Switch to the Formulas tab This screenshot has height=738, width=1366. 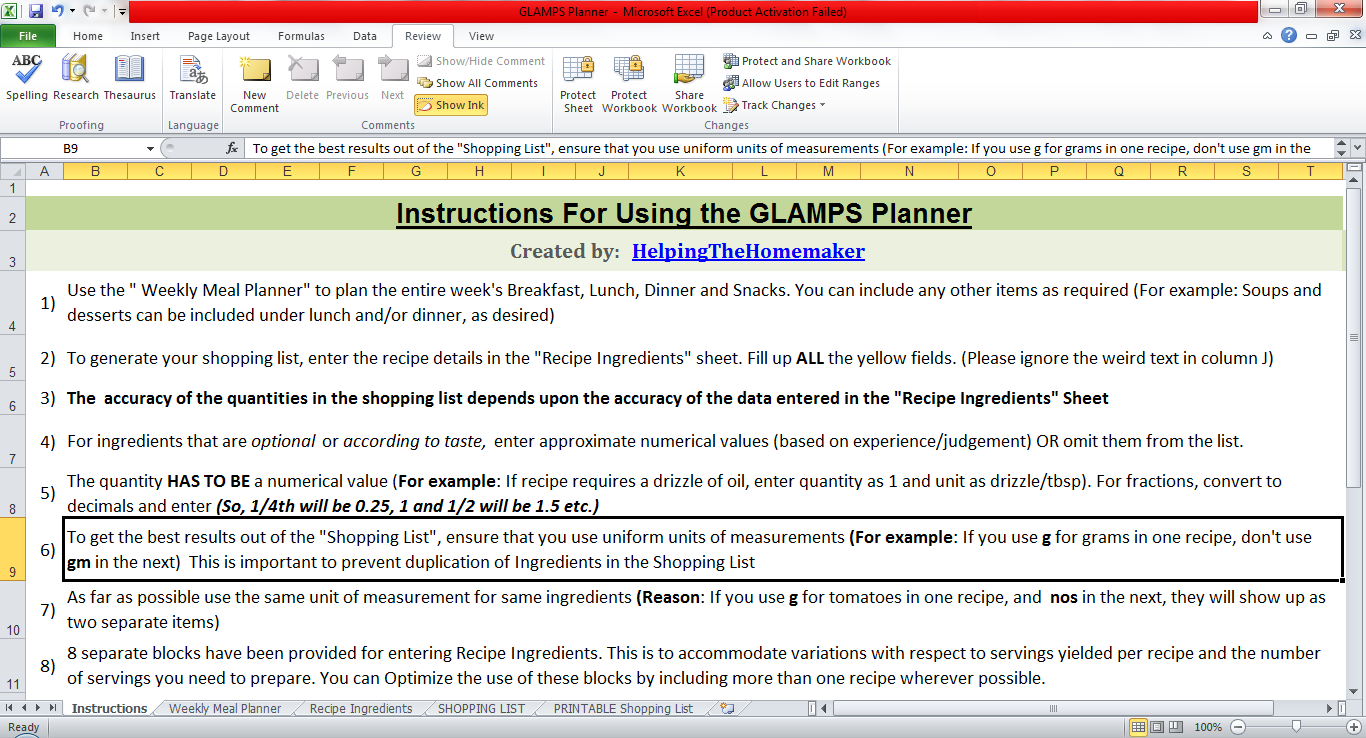pos(301,36)
